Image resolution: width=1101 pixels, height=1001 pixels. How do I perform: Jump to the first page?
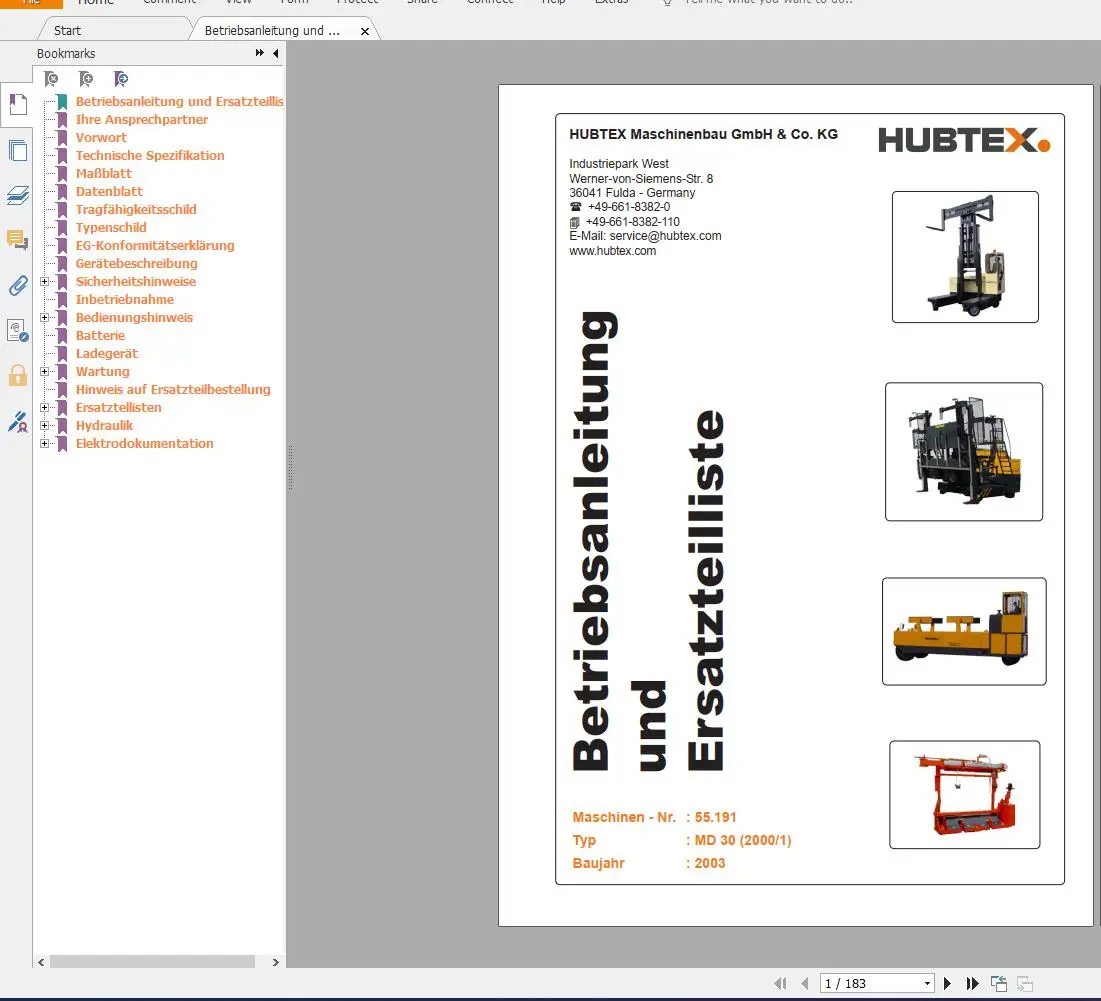(x=781, y=983)
